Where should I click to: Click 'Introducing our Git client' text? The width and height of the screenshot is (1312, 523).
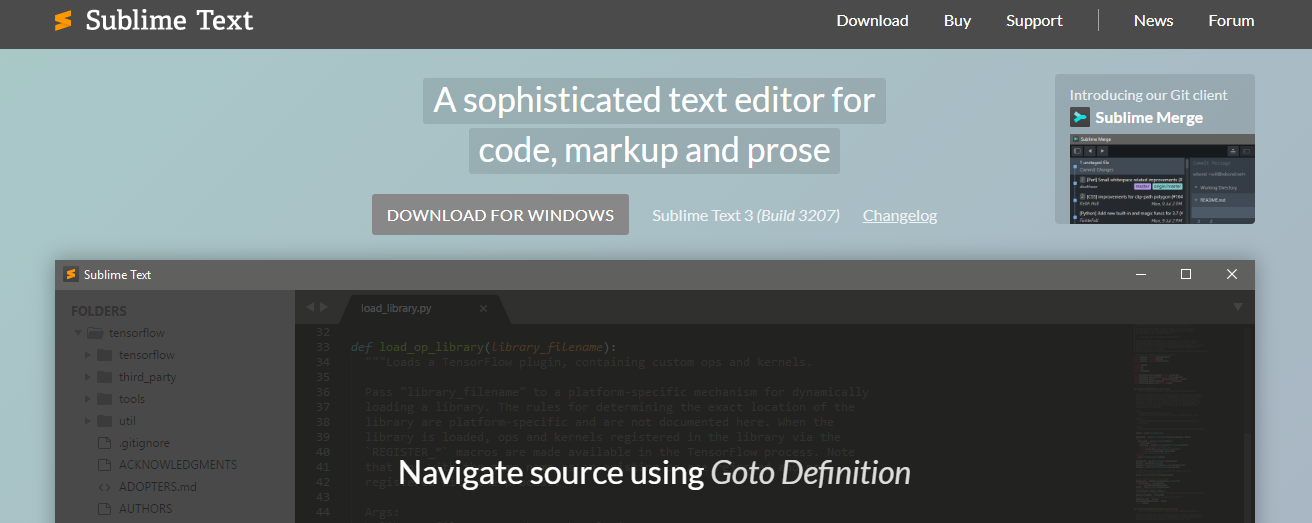click(x=1148, y=95)
